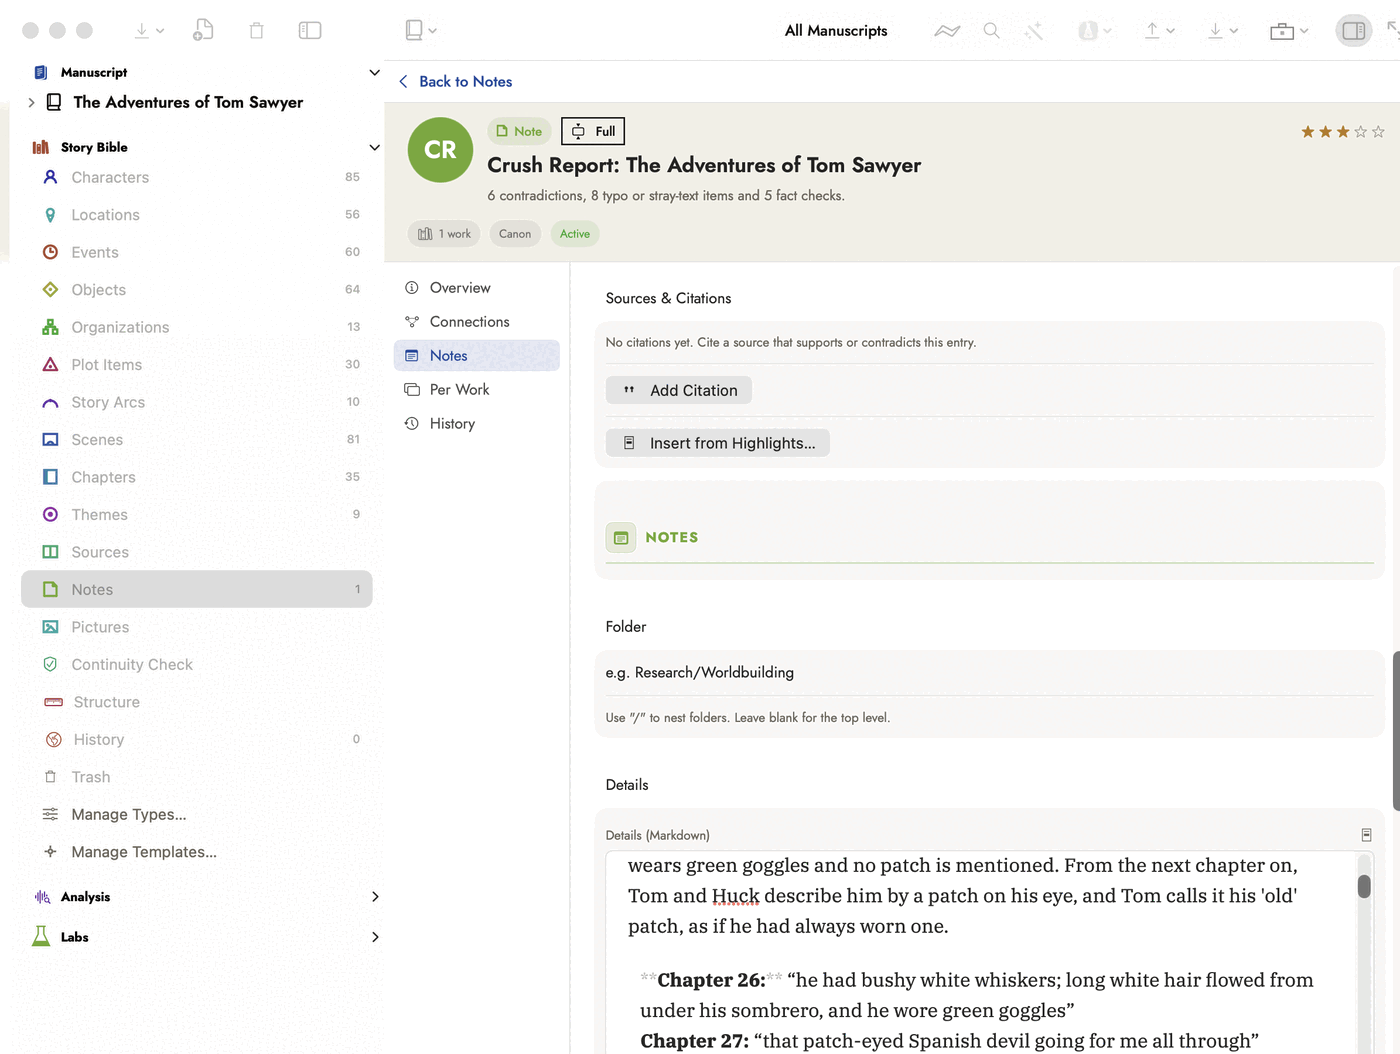
Task: Open the statistics graph toolbar icon
Action: pyautogui.click(x=947, y=31)
